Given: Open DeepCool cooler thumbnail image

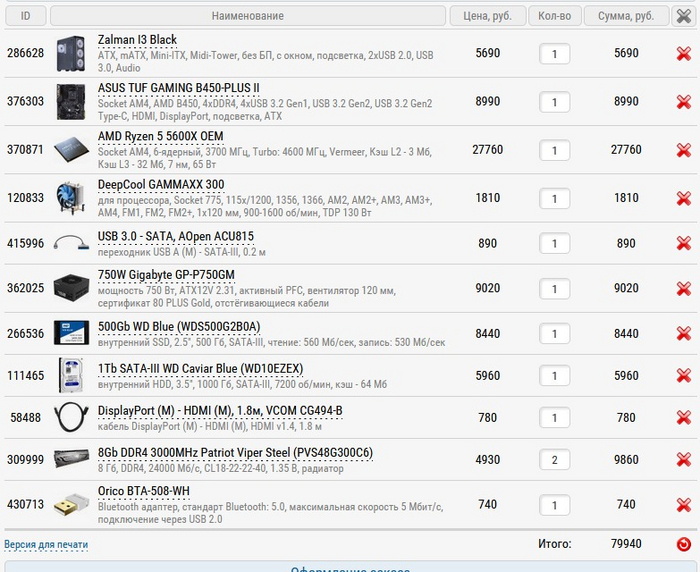Looking at the screenshot, I should [71, 198].
